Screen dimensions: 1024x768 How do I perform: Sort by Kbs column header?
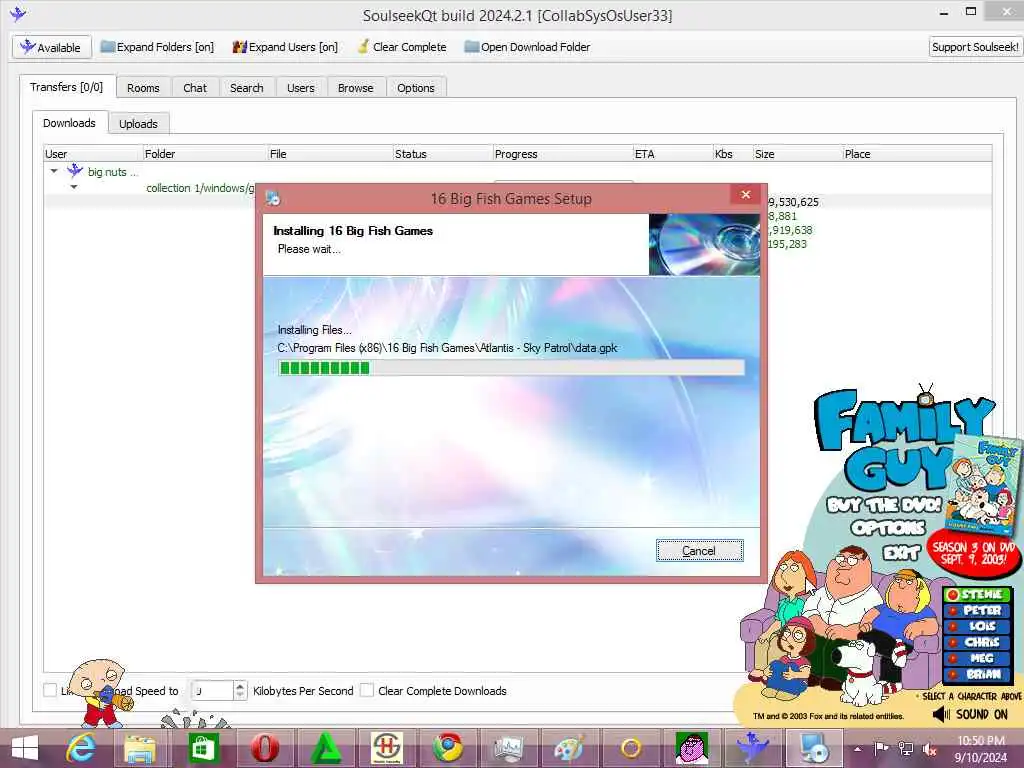[733, 154]
